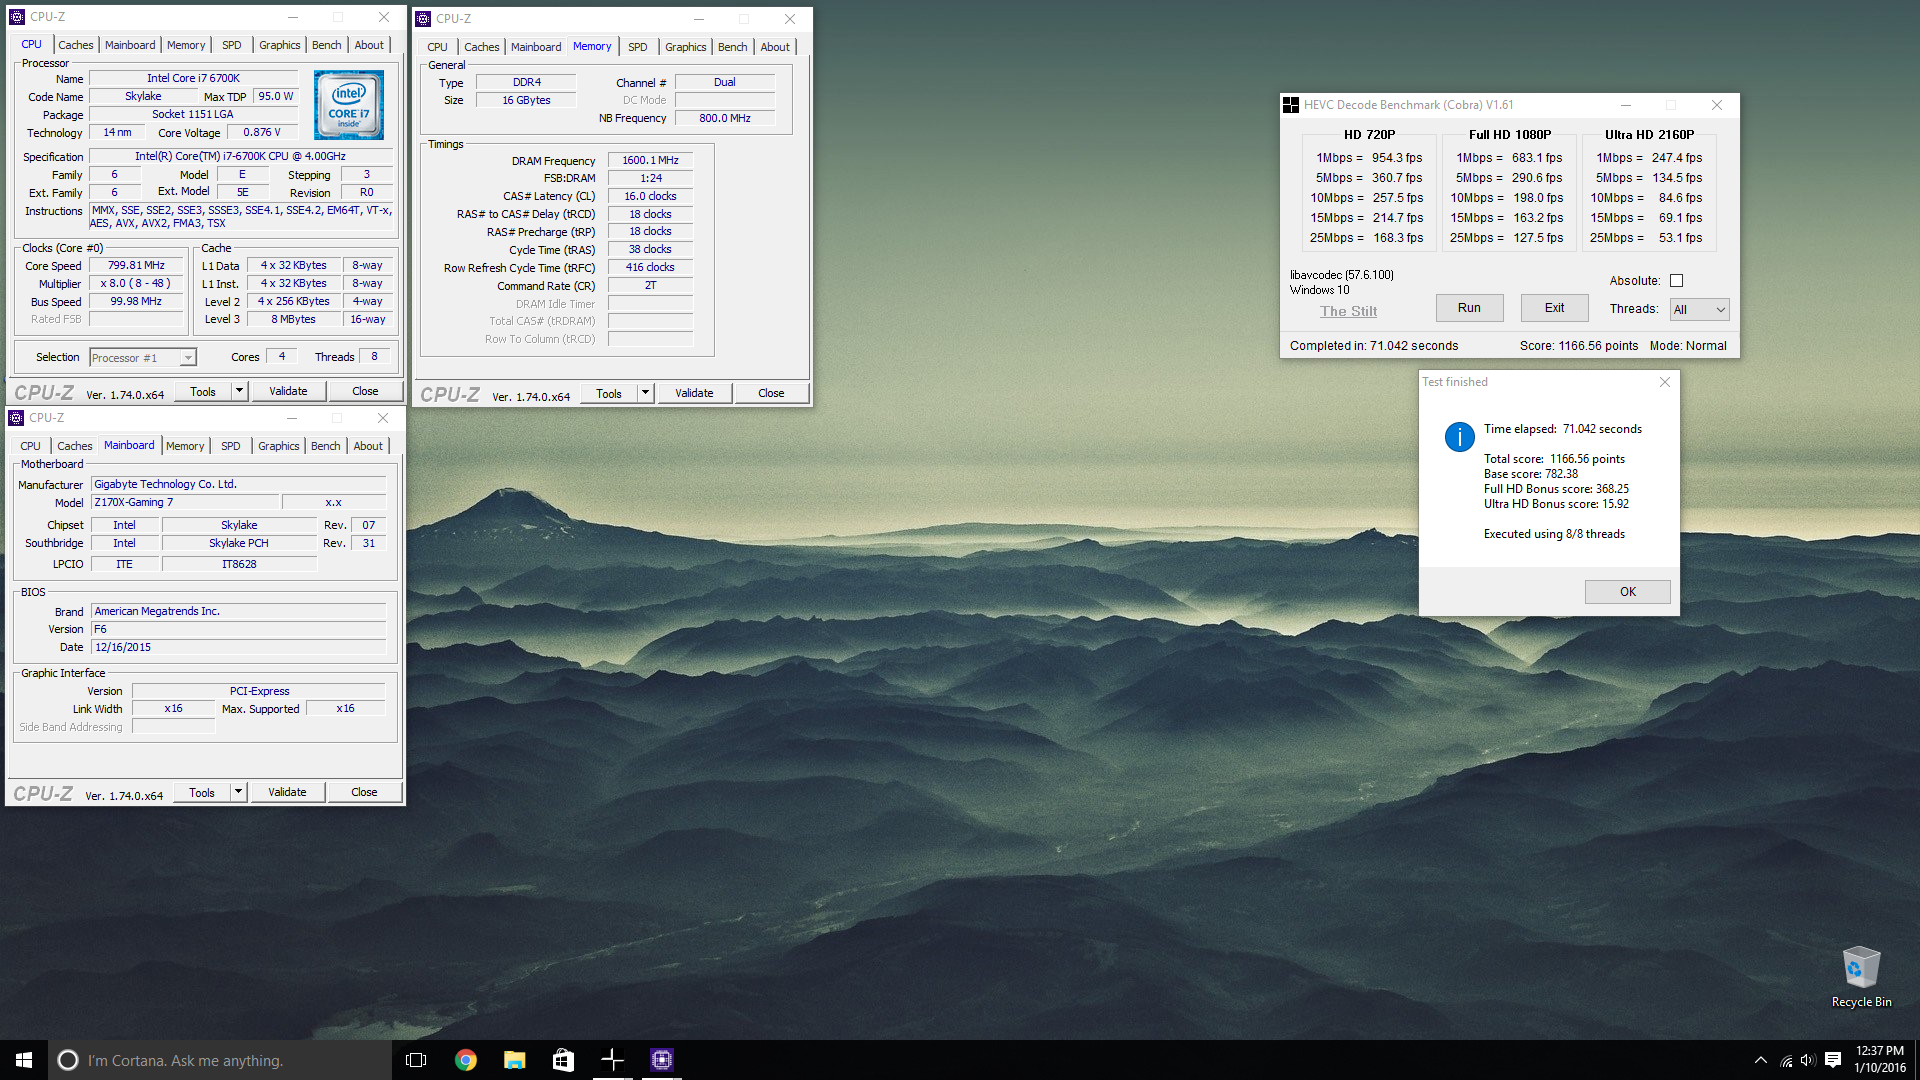Click Close button in the CPU window

[x=365, y=391]
